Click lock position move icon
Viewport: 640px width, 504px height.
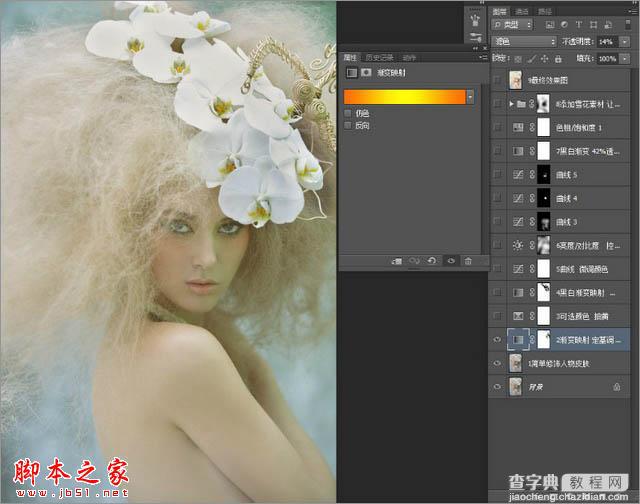[x=544, y=59]
